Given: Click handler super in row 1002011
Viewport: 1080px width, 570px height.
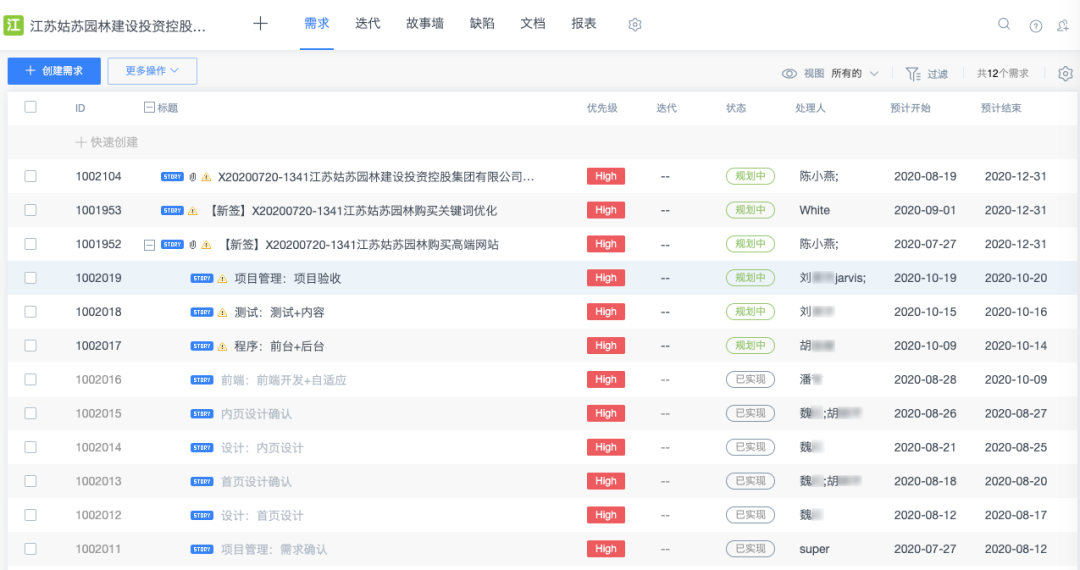Looking at the screenshot, I should pyautogui.click(x=814, y=549).
